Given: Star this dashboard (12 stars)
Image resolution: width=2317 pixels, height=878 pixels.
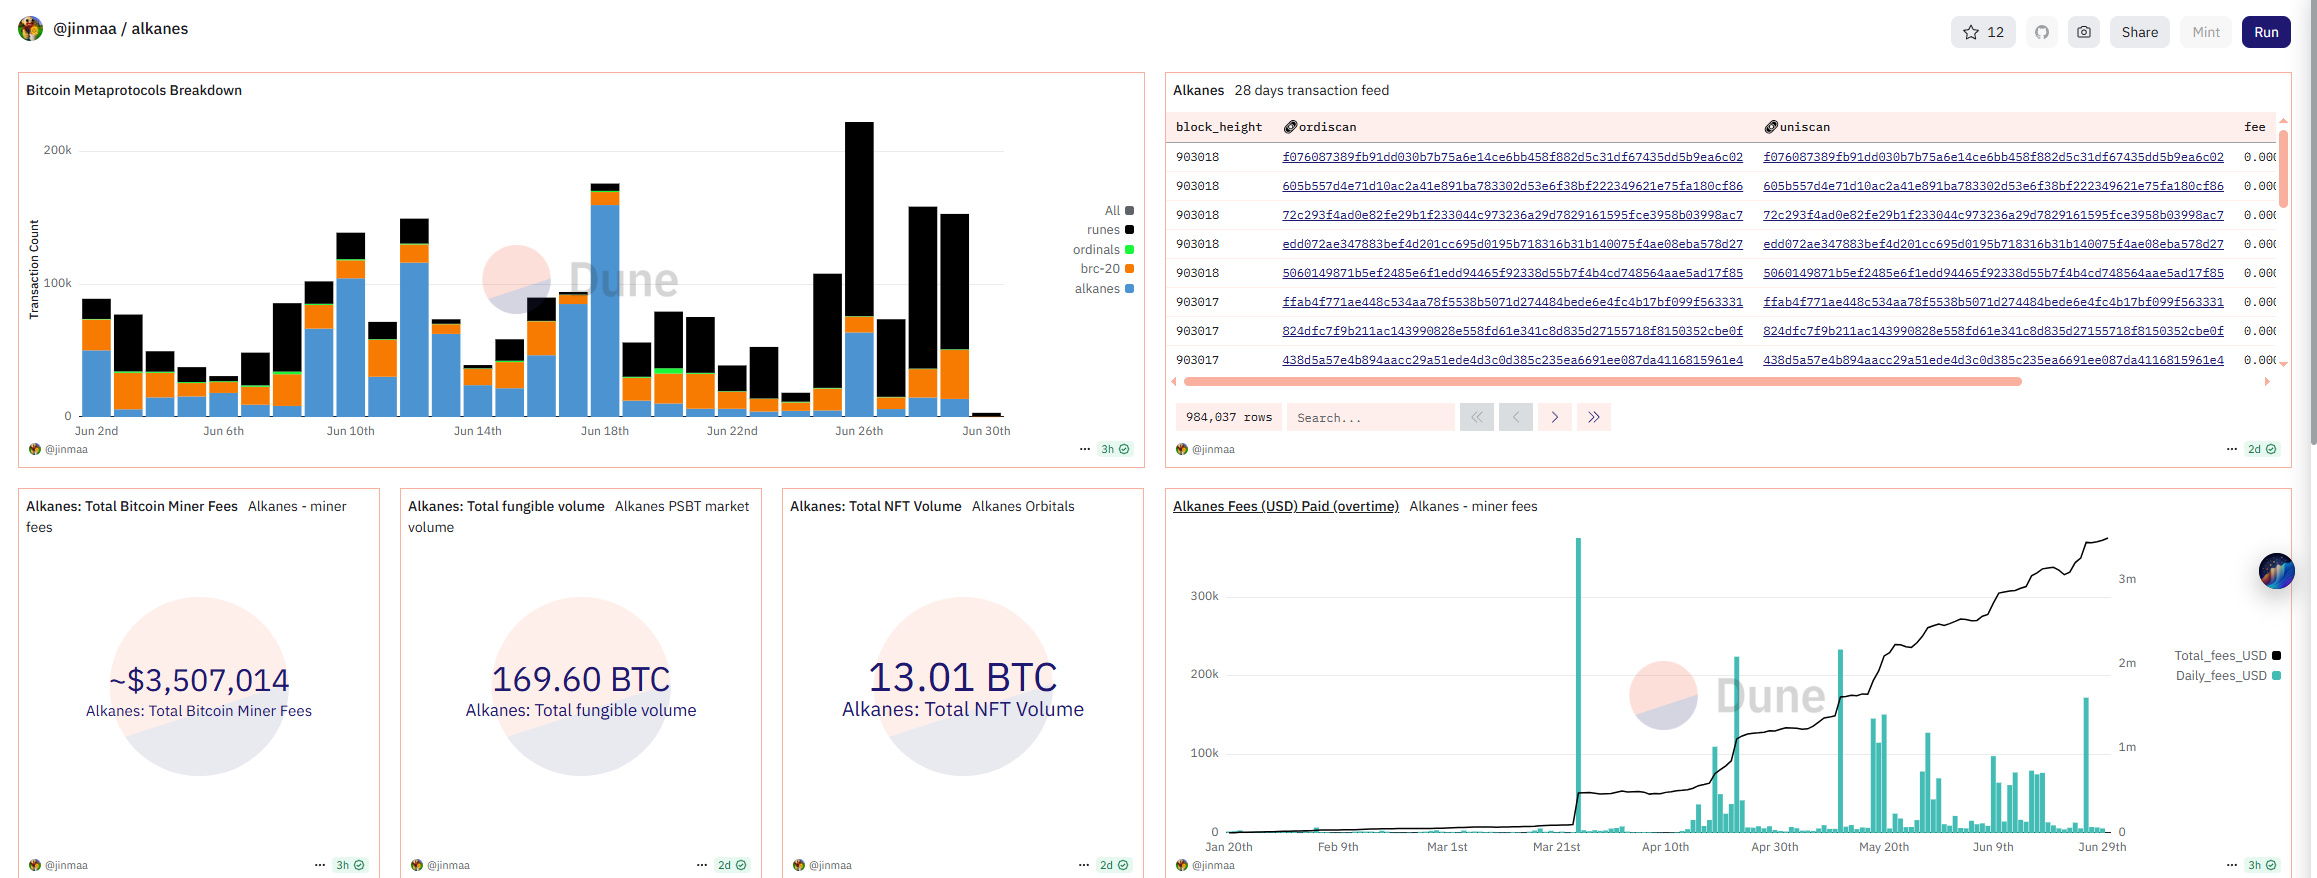Looking at the screenshot, I should [x=1982, y=32].
